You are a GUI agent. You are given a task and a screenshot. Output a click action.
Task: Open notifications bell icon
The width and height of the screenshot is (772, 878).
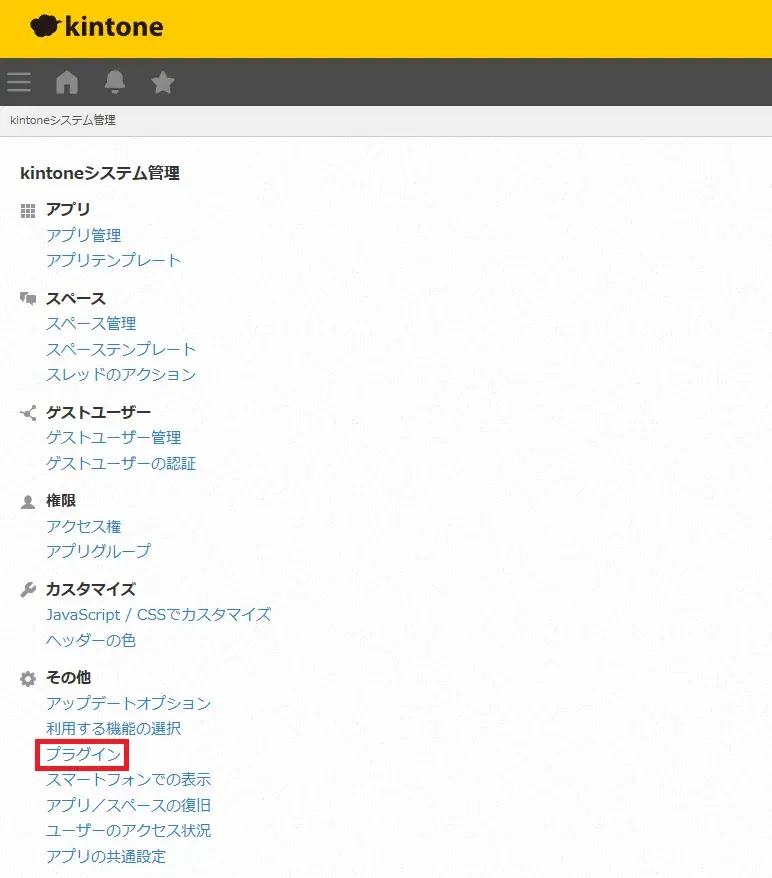[x=115, y=82]
